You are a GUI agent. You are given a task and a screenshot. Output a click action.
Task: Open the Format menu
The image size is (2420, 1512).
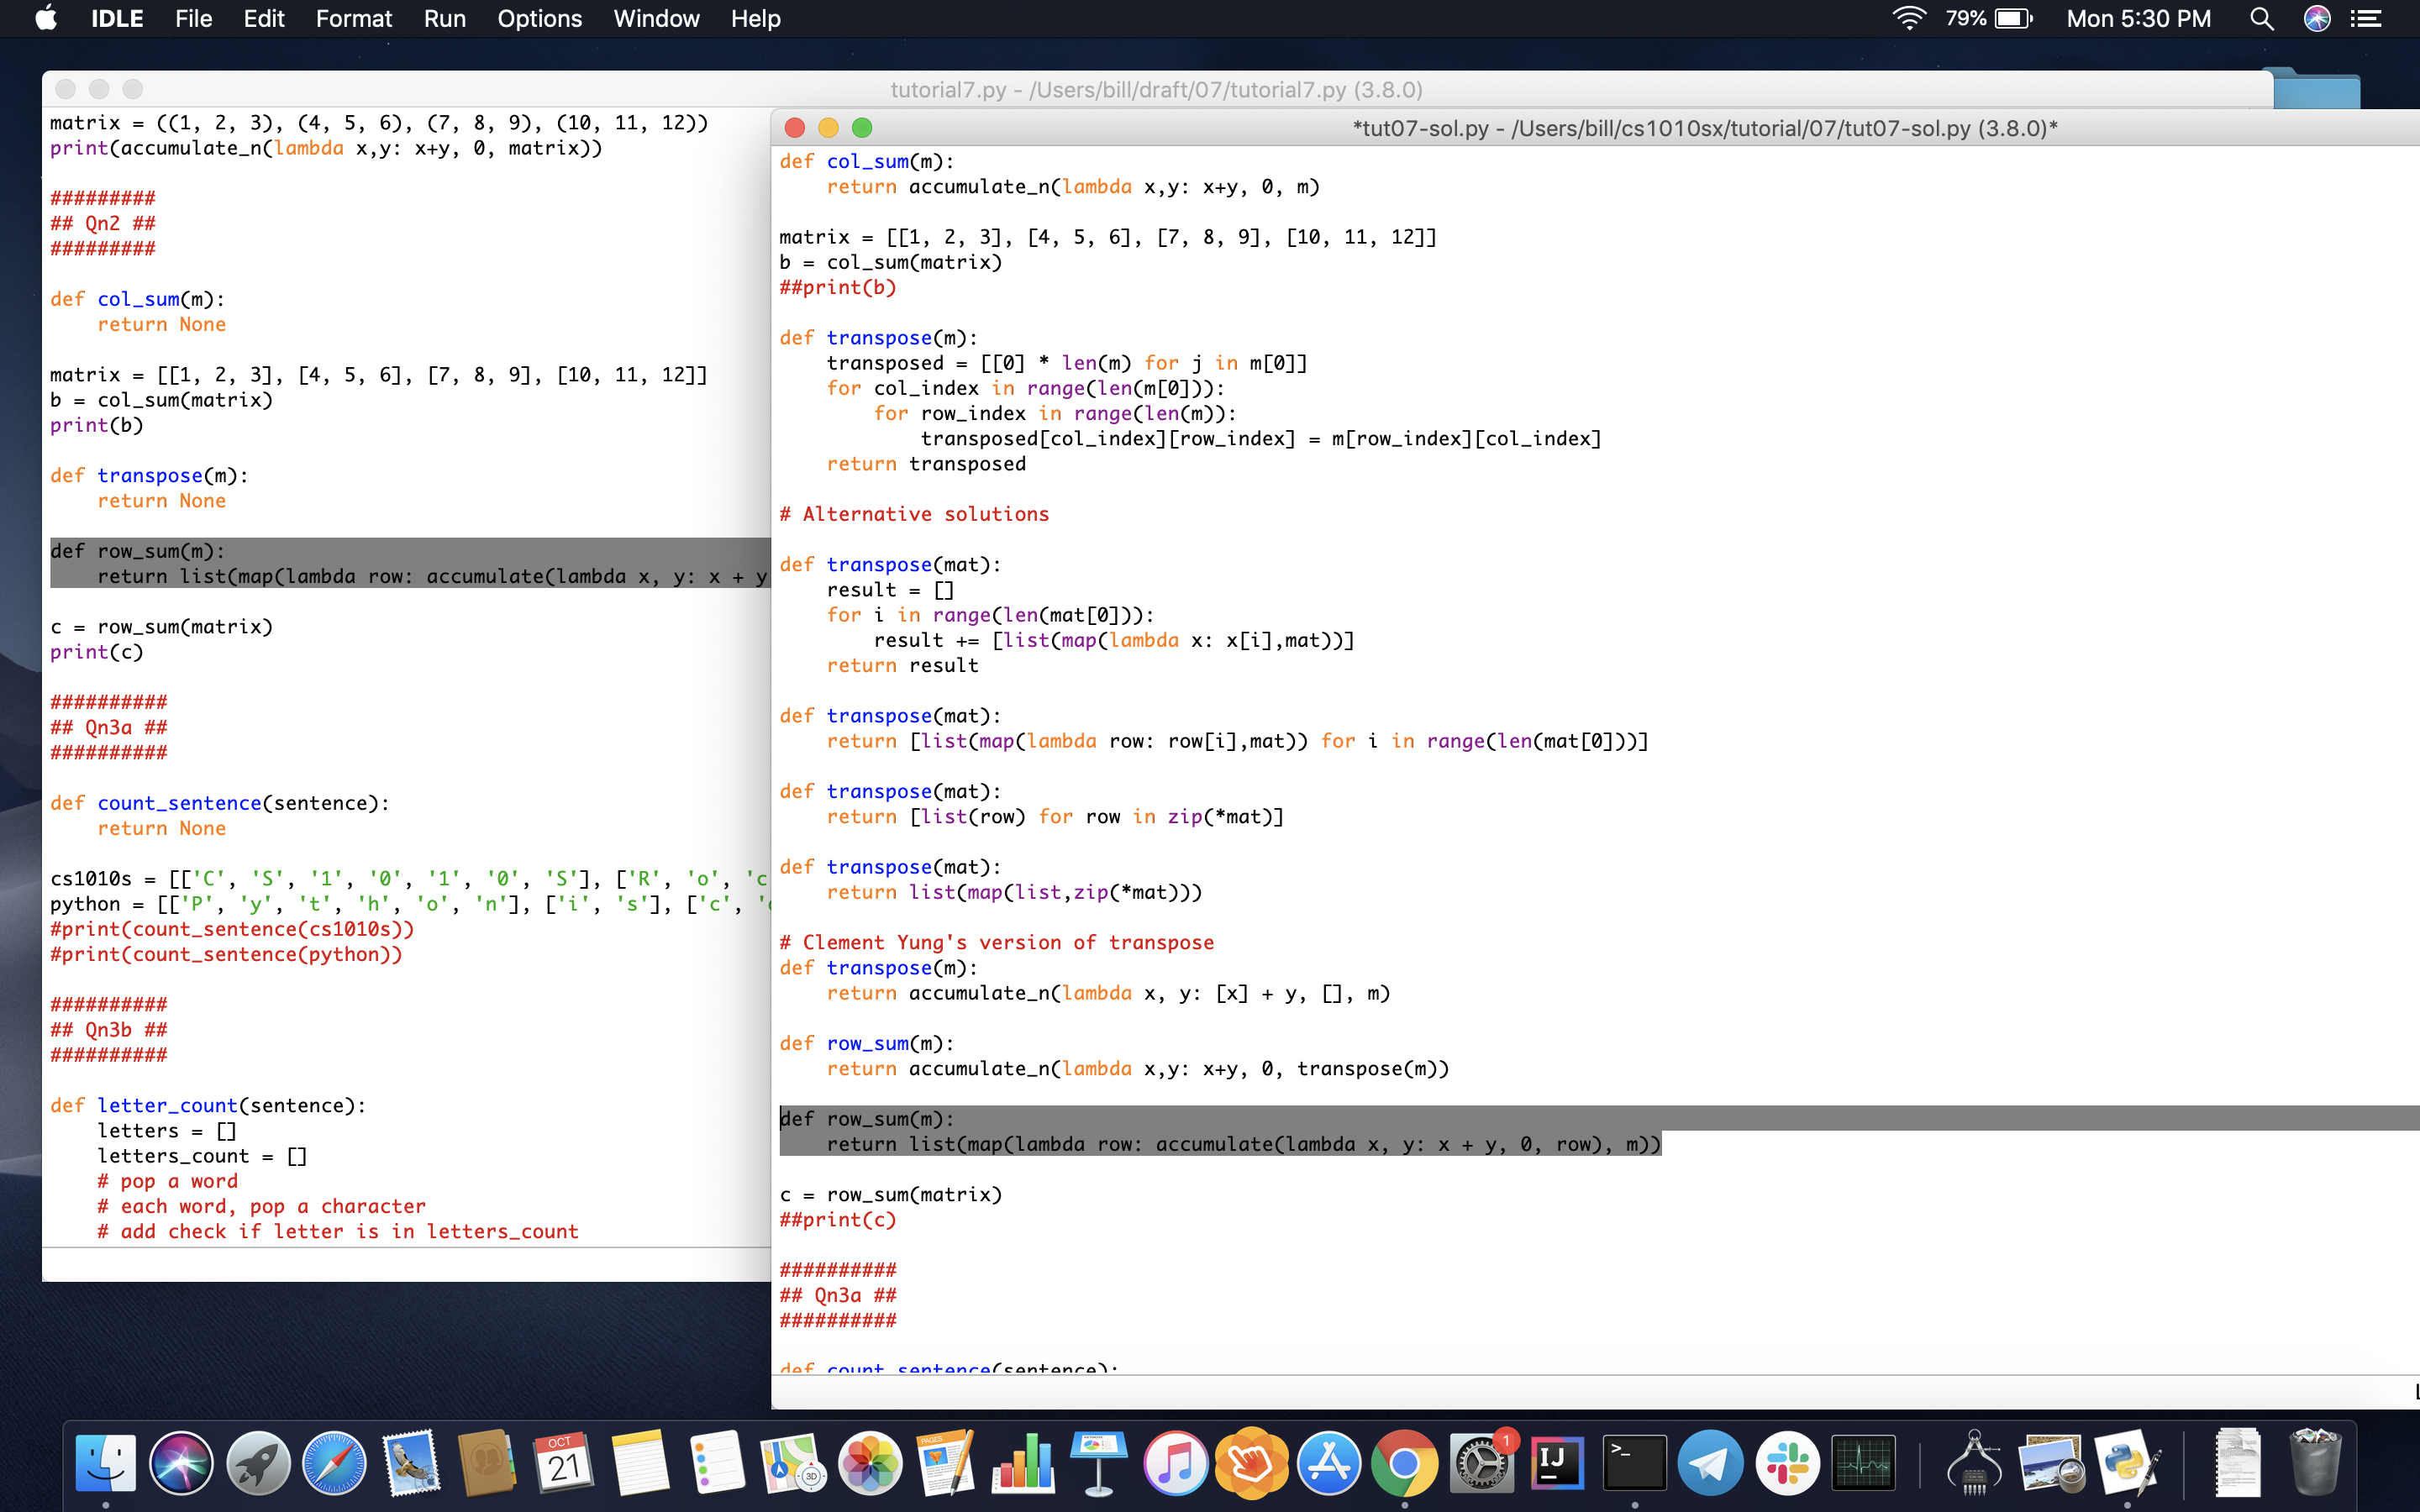pyautogui.click(x=354, y=19)
